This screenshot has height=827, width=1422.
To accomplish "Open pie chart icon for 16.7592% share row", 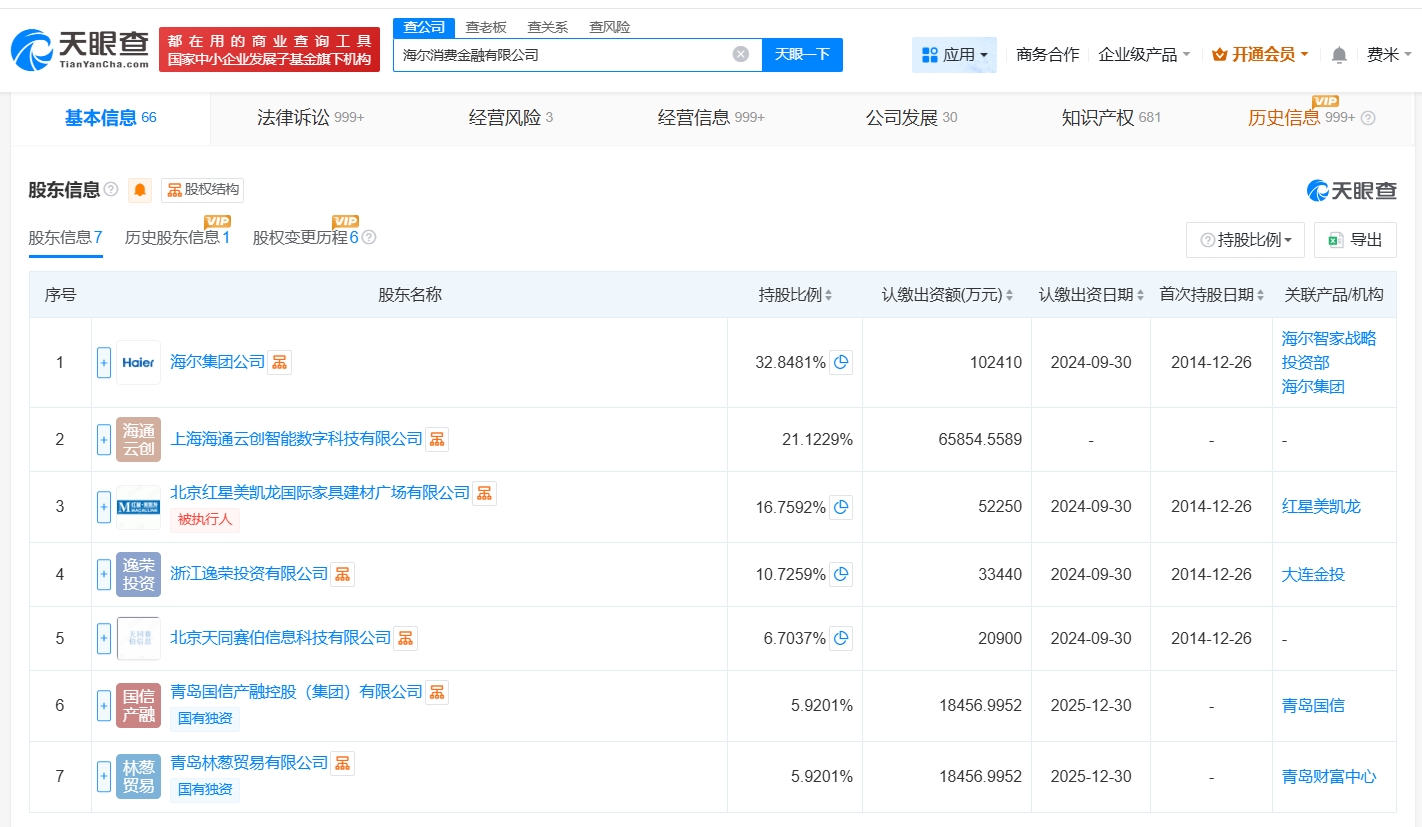I will [842, 507].
